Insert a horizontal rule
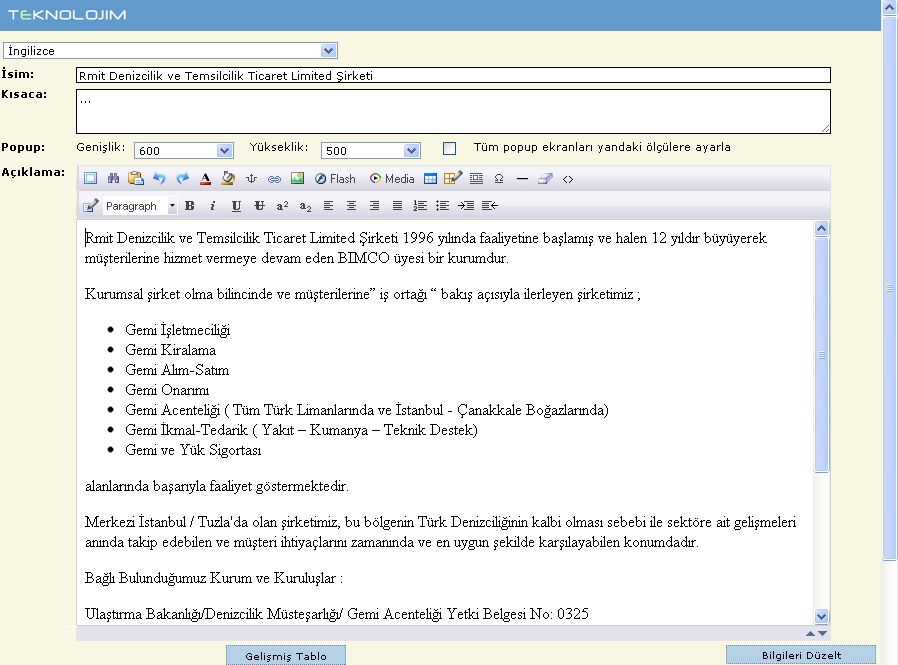Screen dimensions: 898x665 click(522, 179)
